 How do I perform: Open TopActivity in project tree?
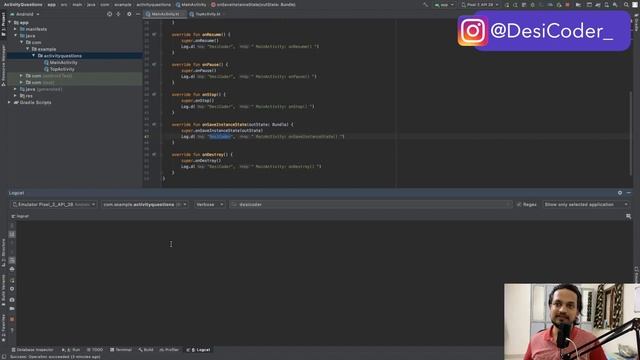(x=62, y=69)
